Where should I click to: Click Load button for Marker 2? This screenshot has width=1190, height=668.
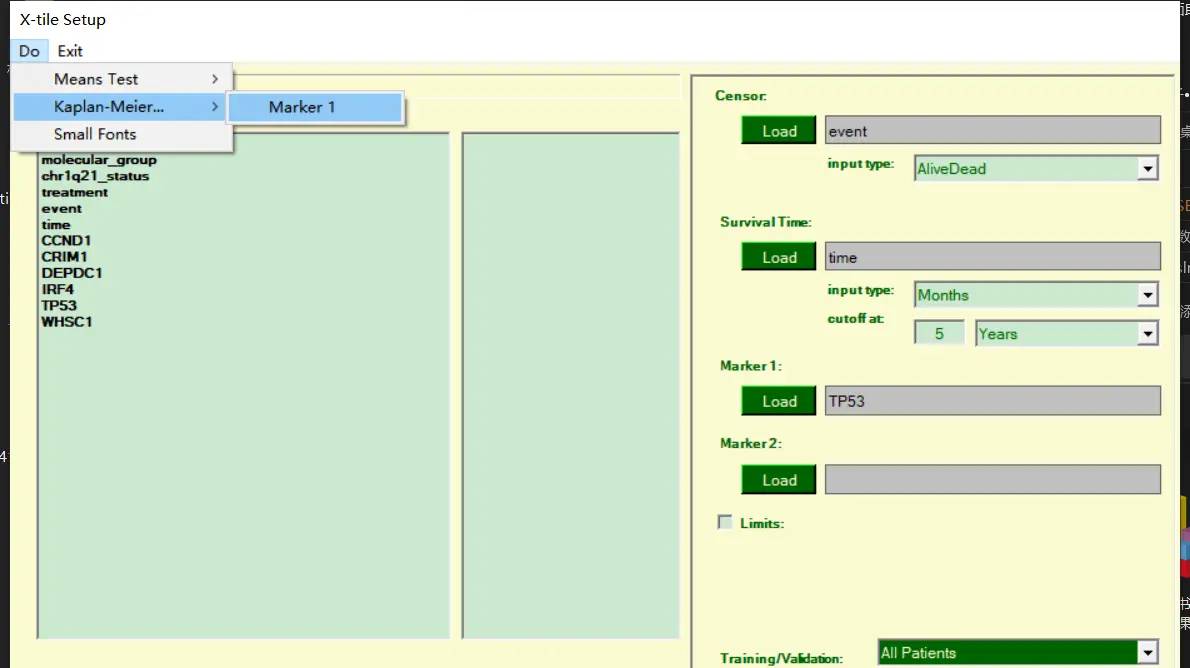(x=778, y=480)
